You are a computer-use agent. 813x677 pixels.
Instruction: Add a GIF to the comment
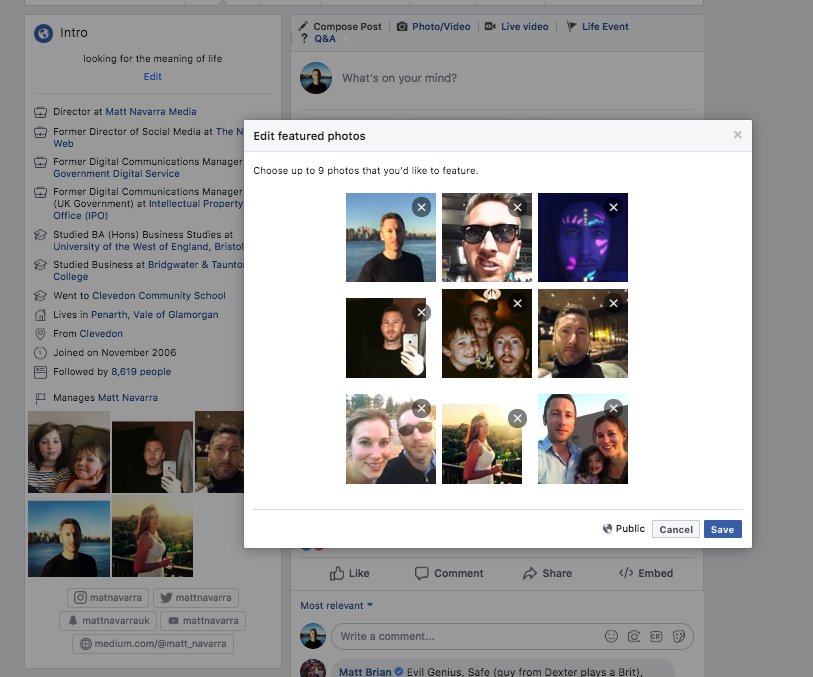(x=656, y=636)
